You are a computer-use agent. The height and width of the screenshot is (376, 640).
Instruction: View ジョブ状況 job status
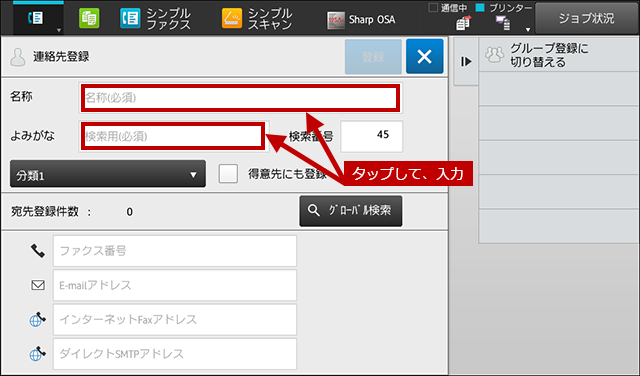[587, 18]
